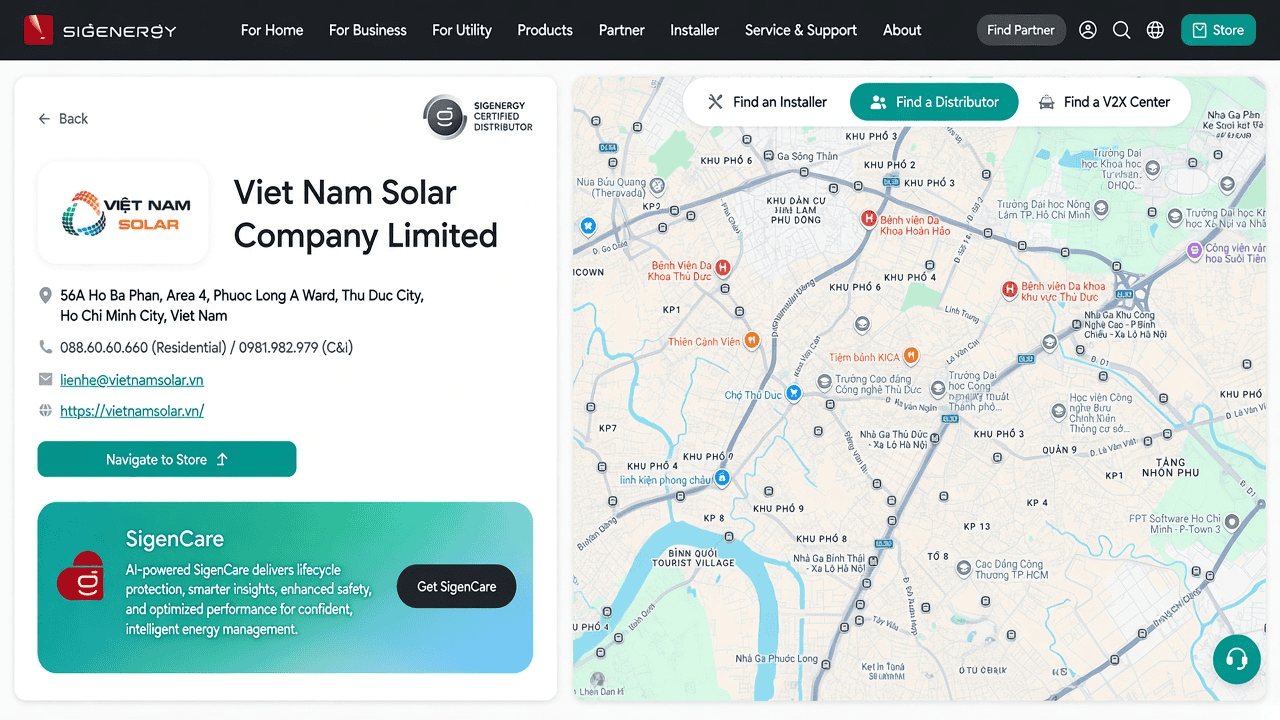Open the customer support headset chat icon
Image resolution: width=1280 pixels, height=720 pixels.
pos(1236,660)
